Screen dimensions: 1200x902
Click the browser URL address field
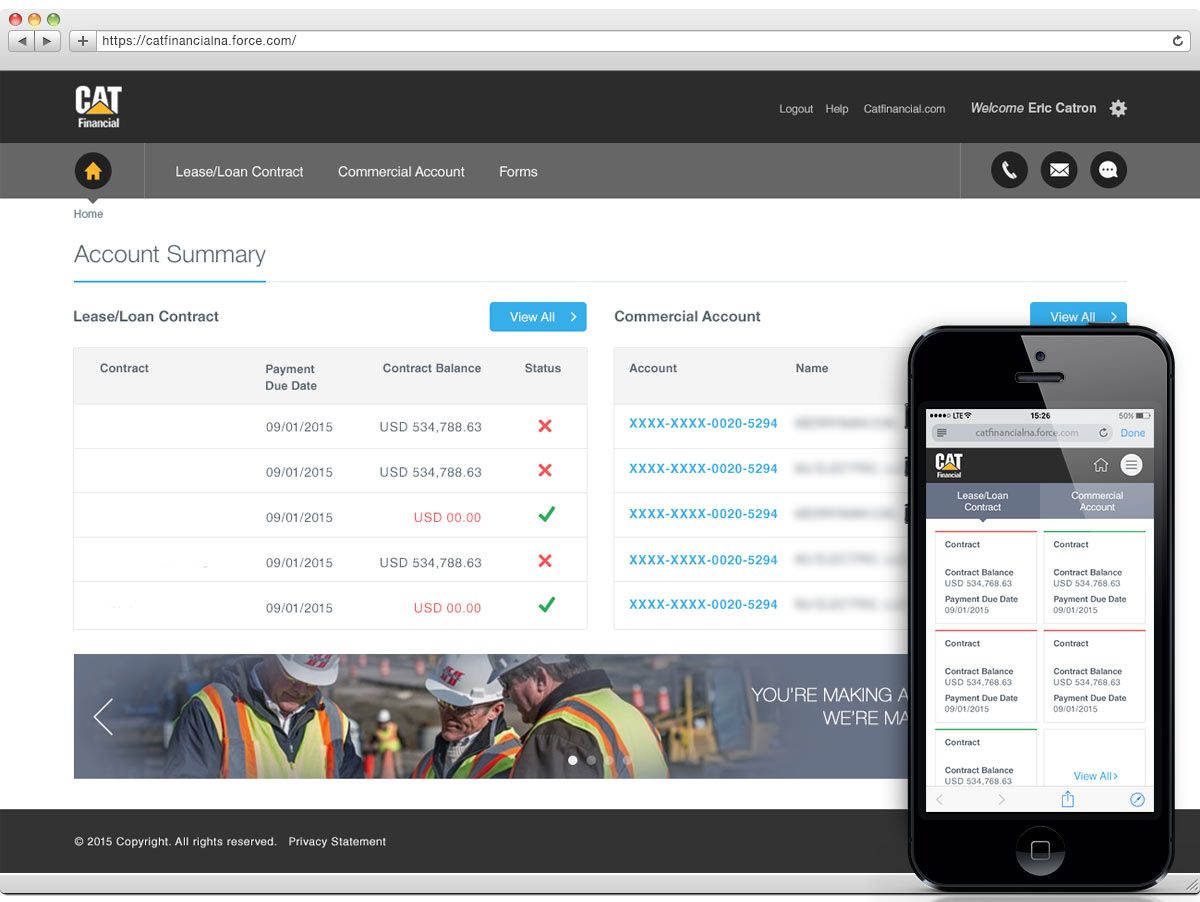[x=630, y=41]
